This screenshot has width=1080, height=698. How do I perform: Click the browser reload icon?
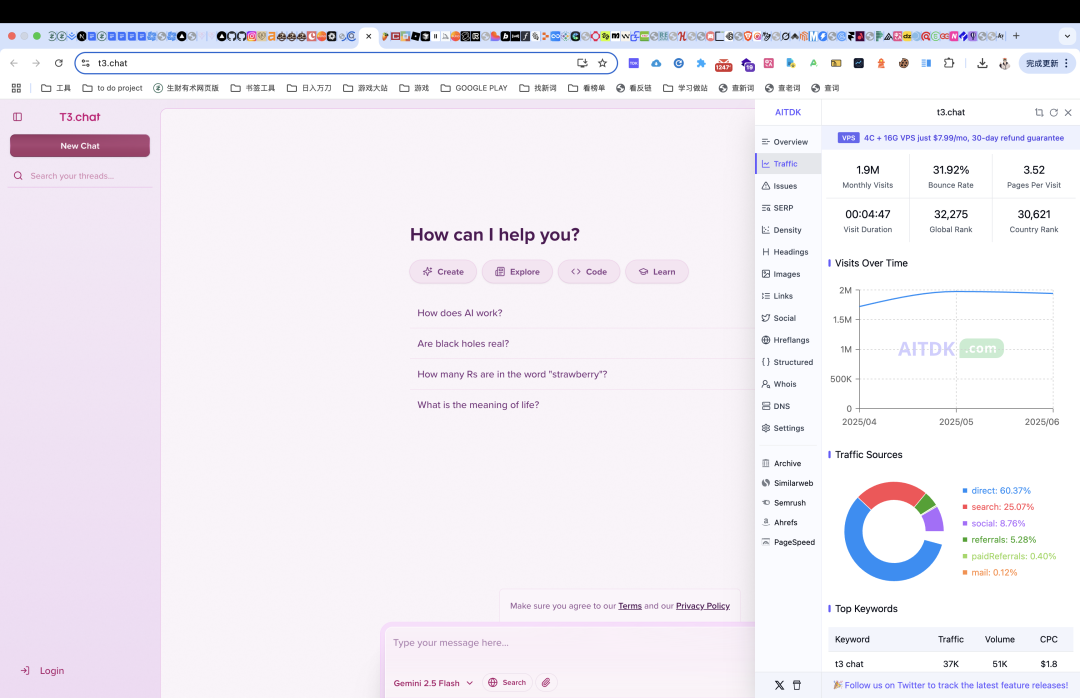pos(59,63)
